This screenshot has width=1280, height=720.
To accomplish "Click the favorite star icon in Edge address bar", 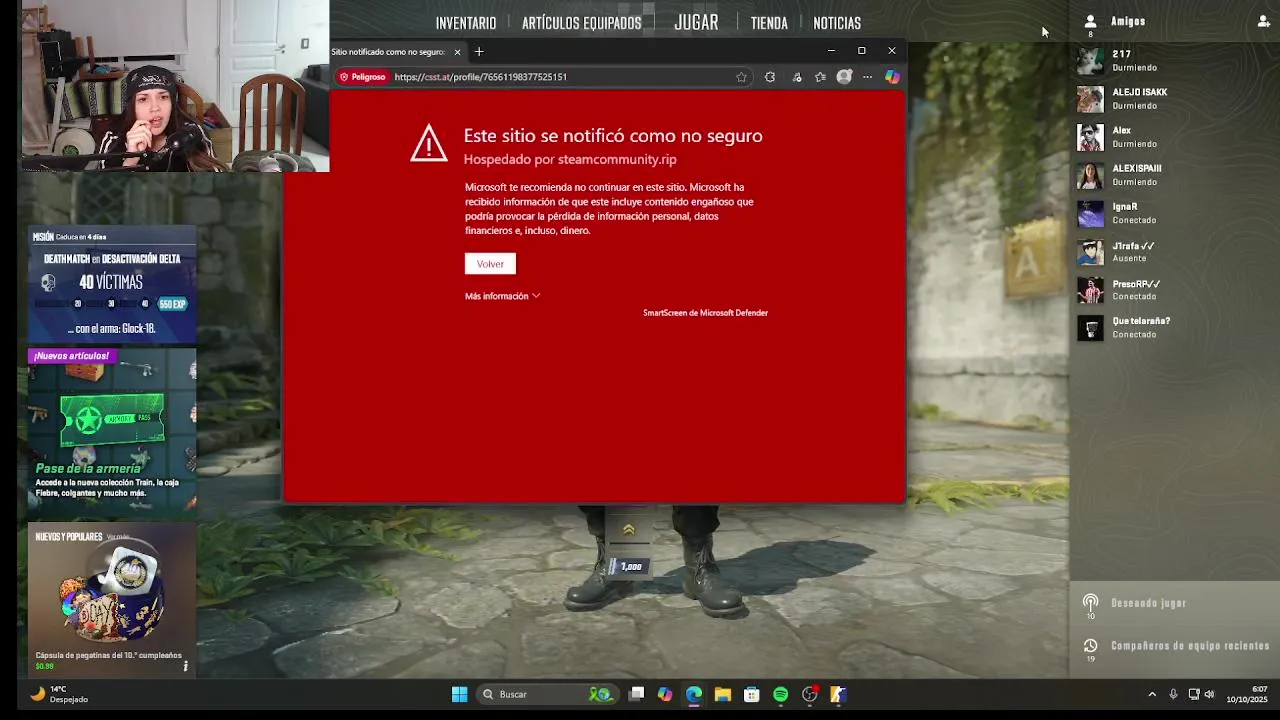I will pyautogui.click(x=741, y=77).
